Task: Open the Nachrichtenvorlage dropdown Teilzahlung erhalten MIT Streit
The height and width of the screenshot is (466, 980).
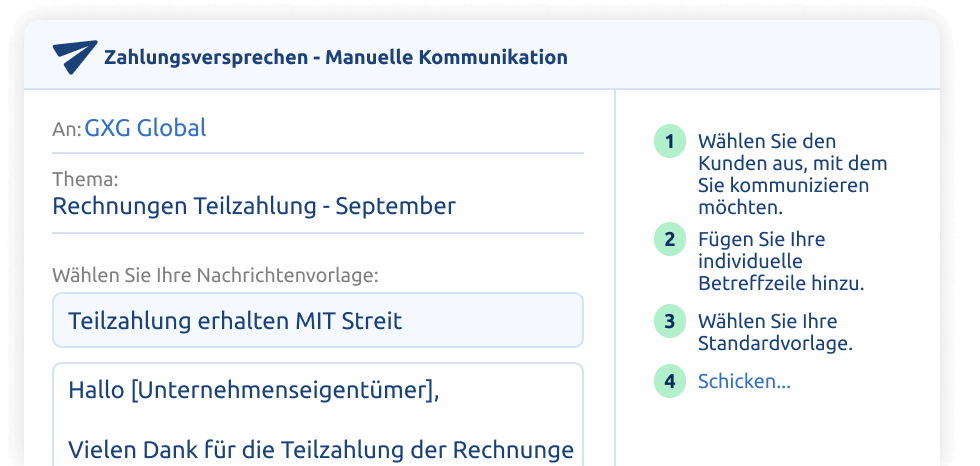Action: tap(318, 320)
